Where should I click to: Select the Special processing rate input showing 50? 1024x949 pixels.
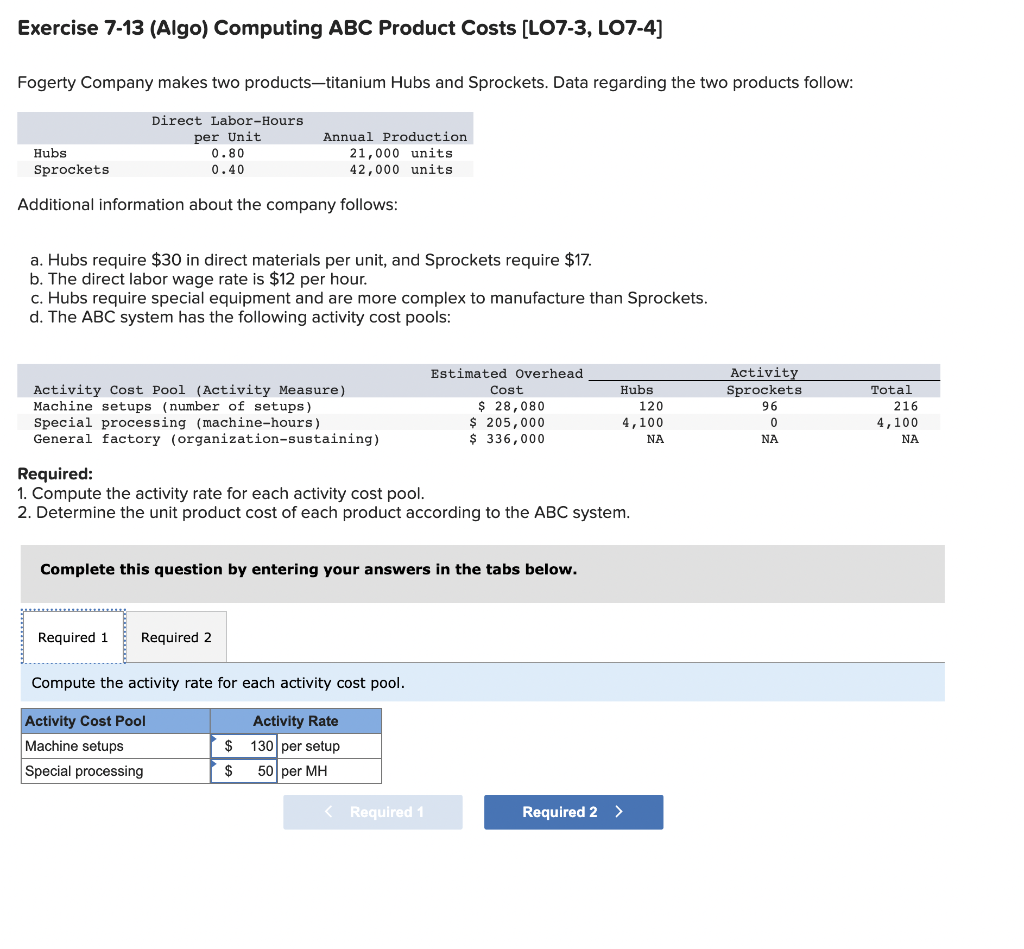243,770
